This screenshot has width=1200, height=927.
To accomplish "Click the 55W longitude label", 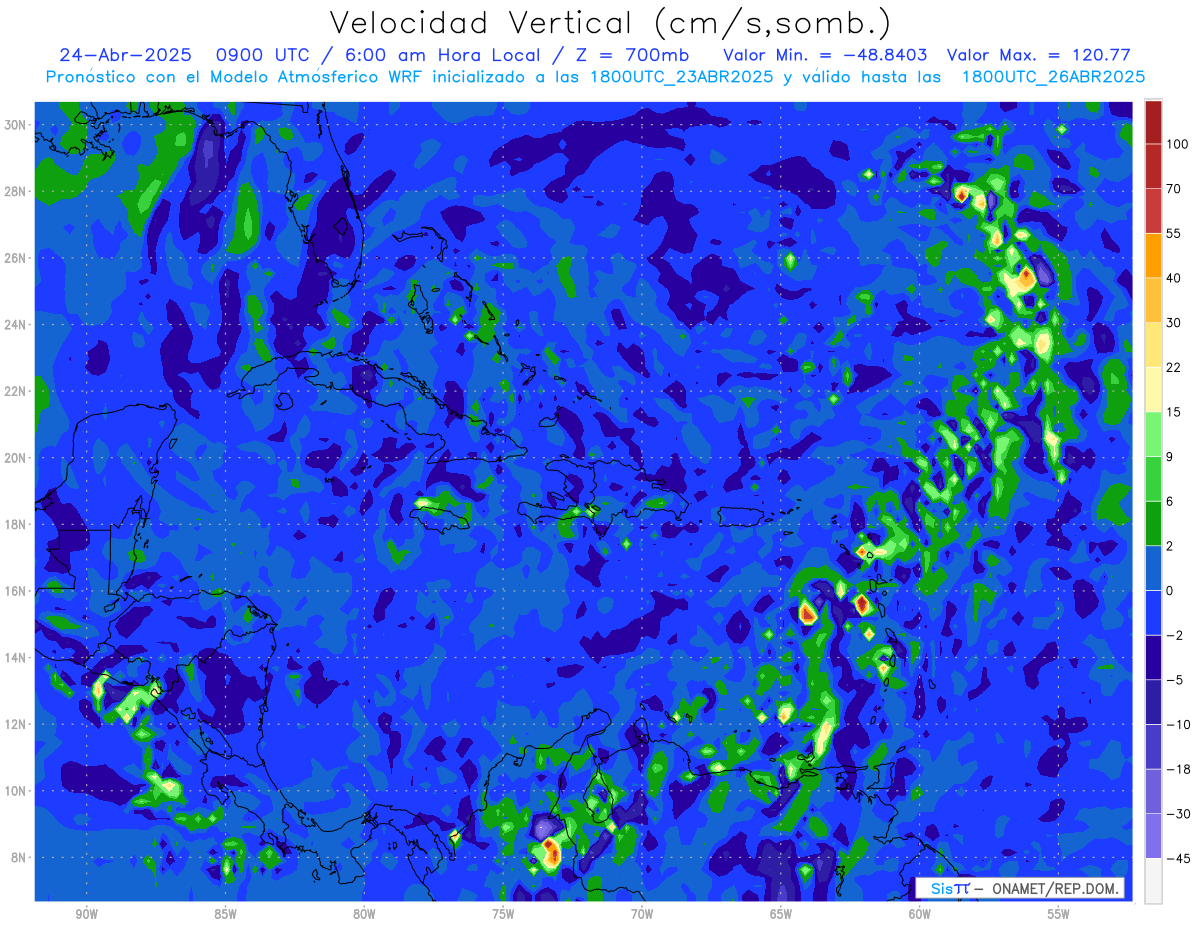I will 1059,913.
